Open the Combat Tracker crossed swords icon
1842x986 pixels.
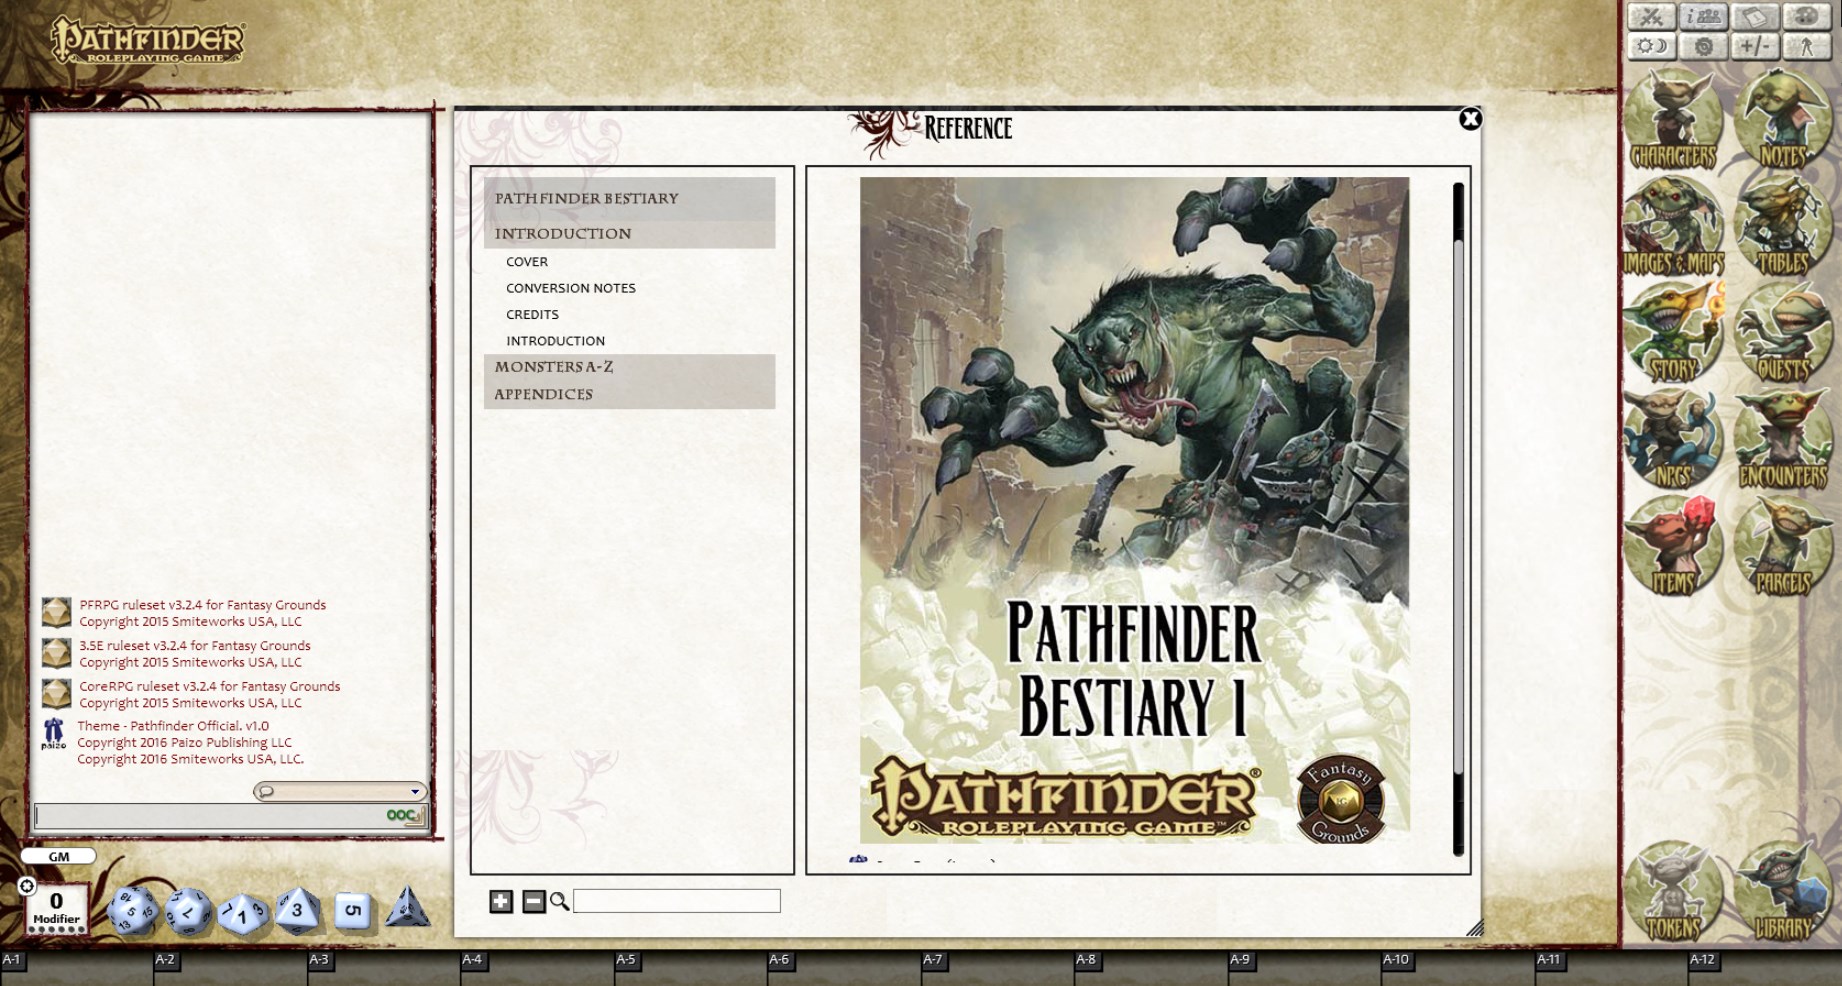(x=1652, y=16)
